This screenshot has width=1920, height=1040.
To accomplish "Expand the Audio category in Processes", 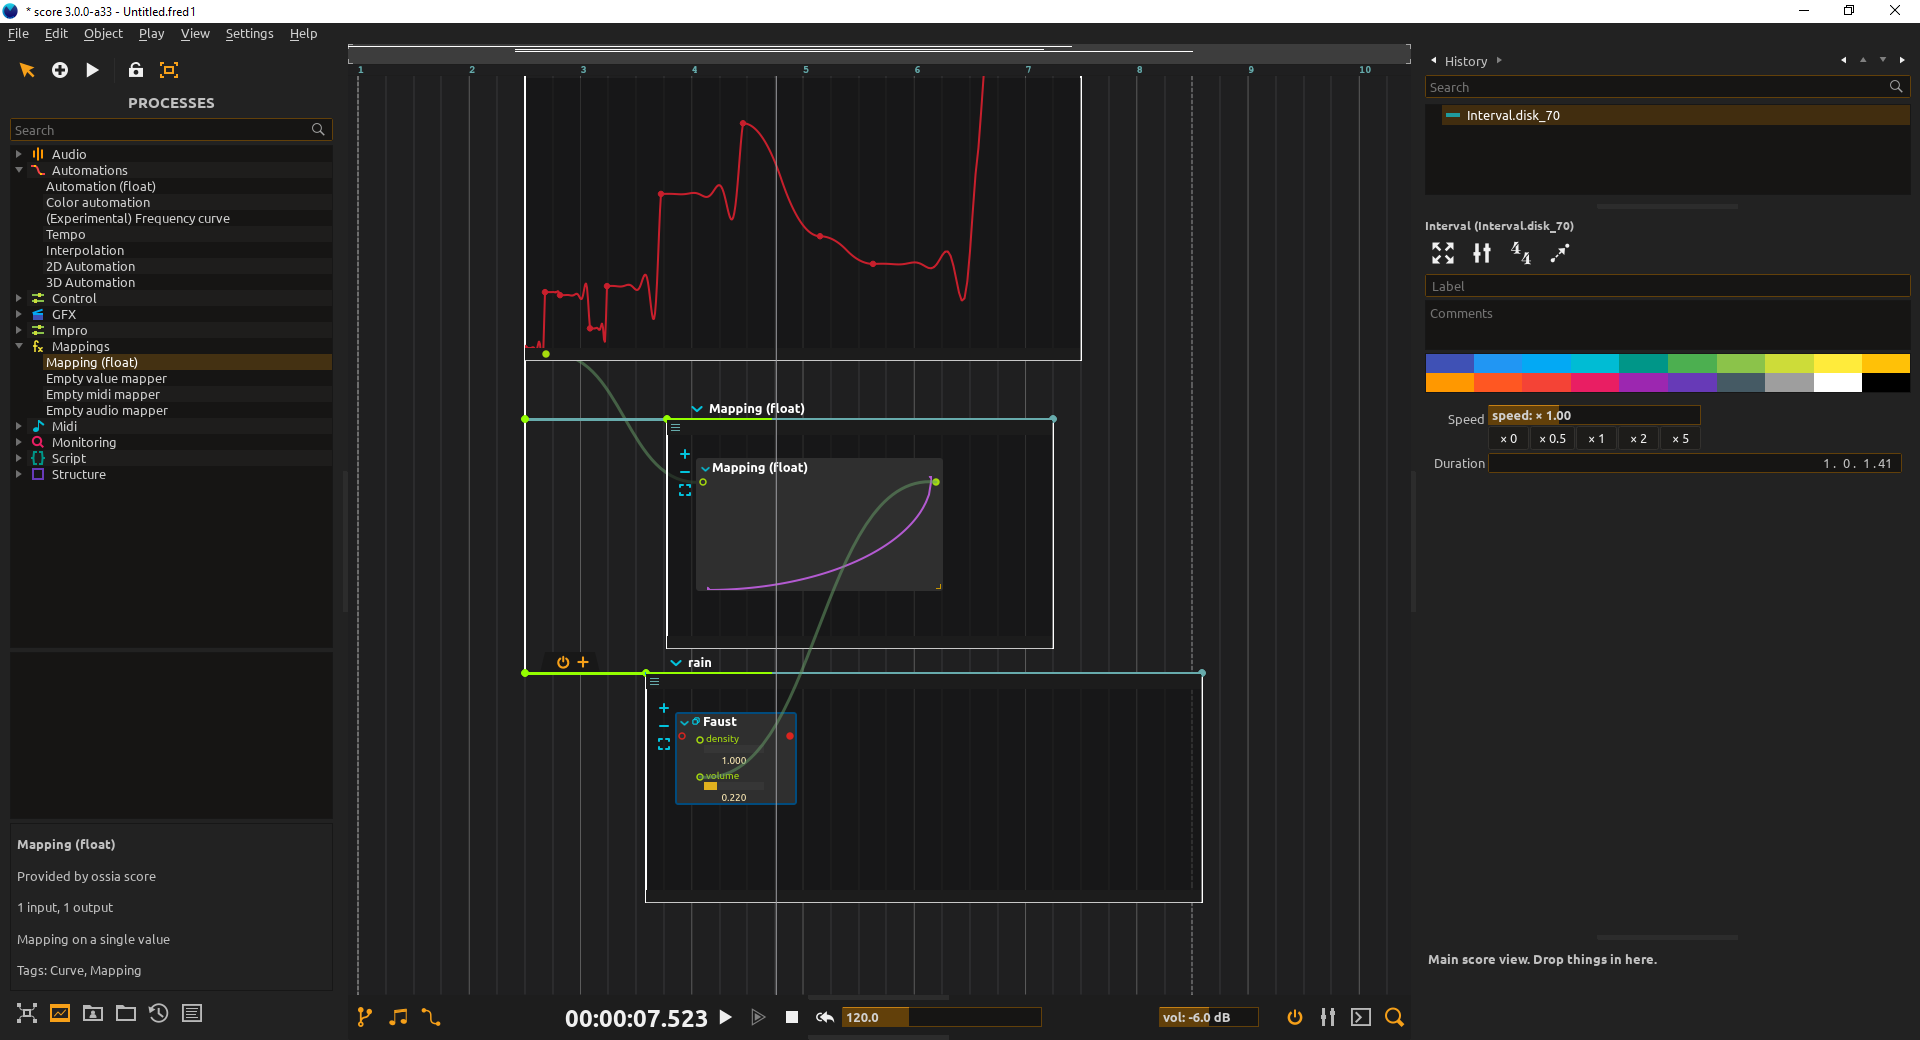I will [19, 154].
